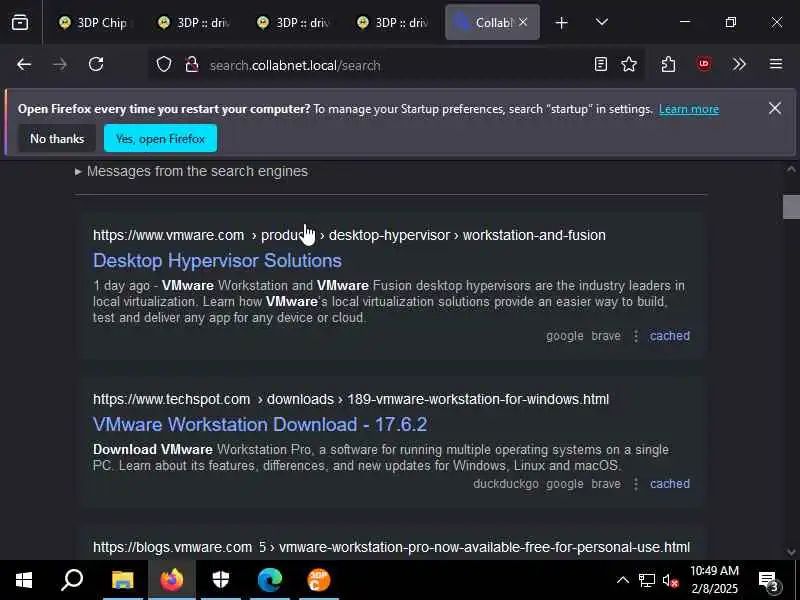Open Learn more link in notification bar
Image resolution: width=800 pixels, height=600 pixels.
689,109
